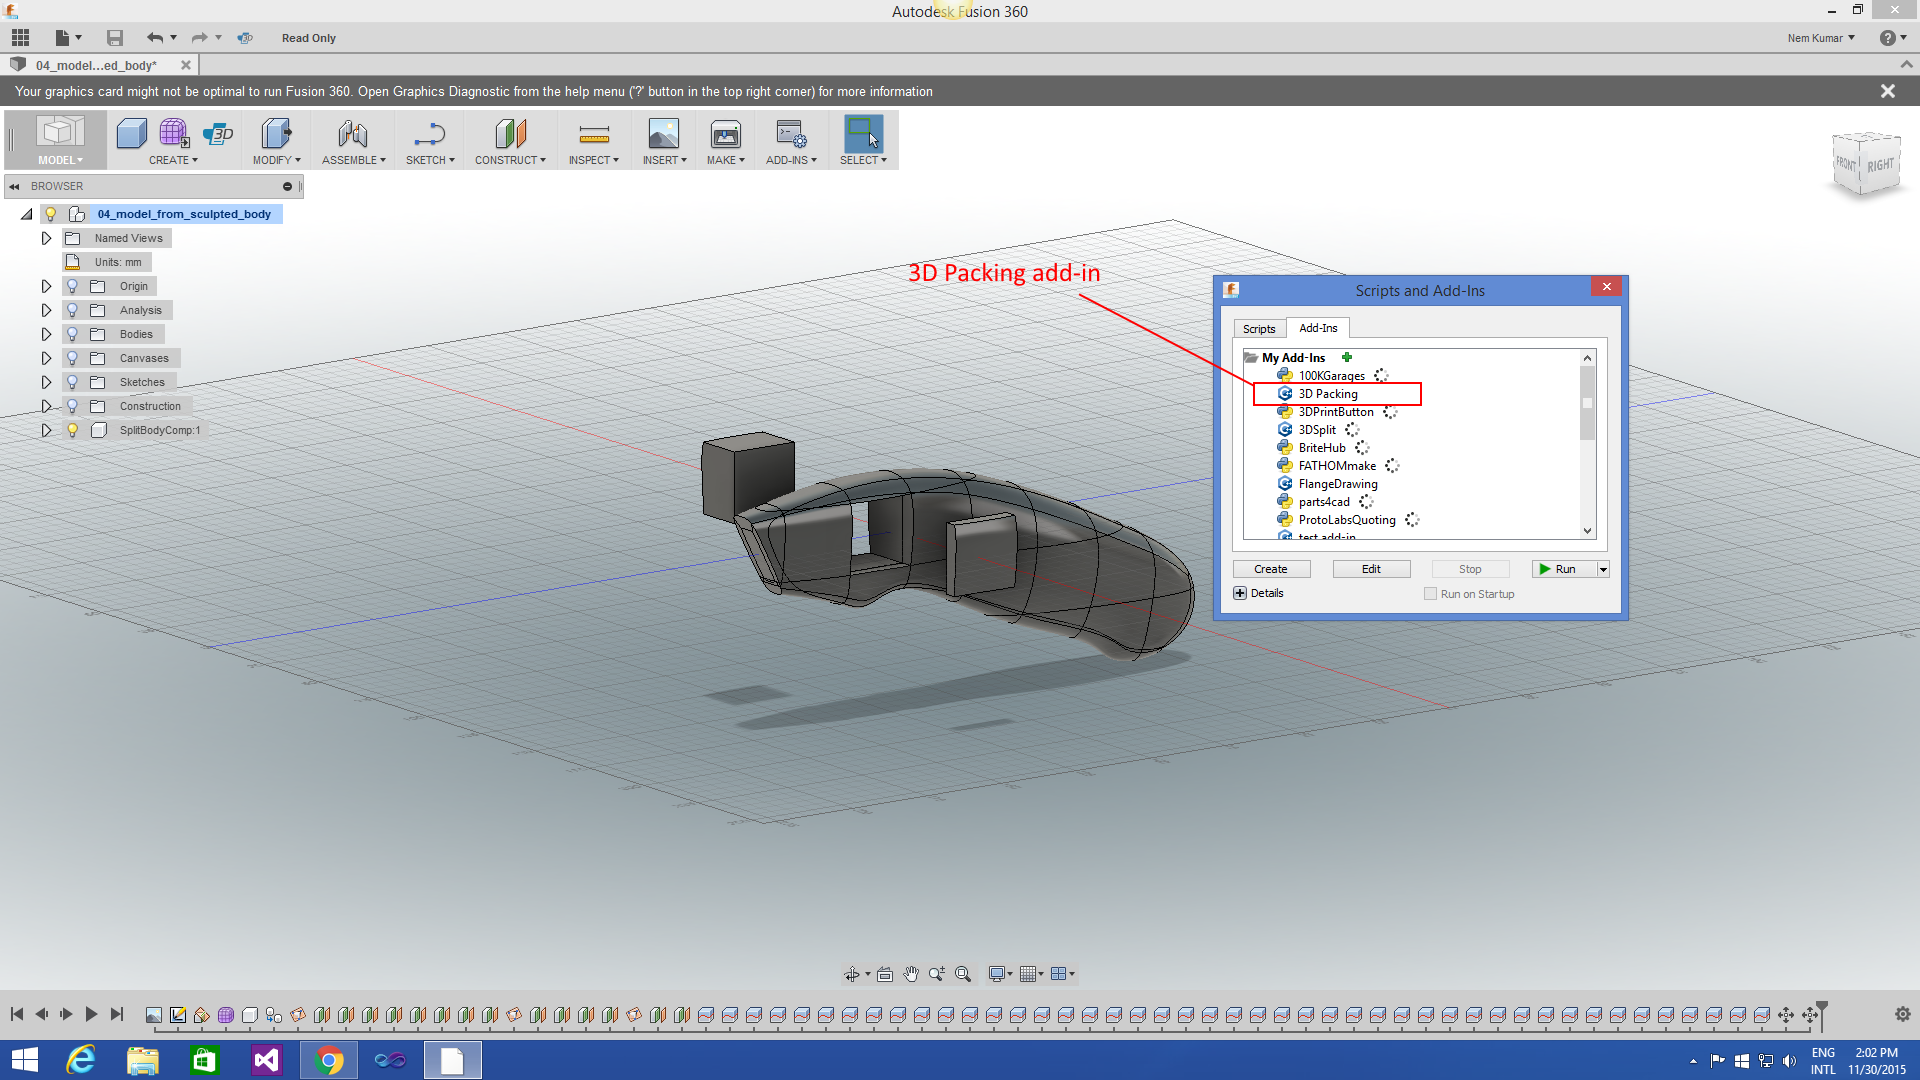1920x1080 pixels.
Task: Click the ViewCube in the viewport corner
Action: pyautogui.click(x=1865, y=165)
